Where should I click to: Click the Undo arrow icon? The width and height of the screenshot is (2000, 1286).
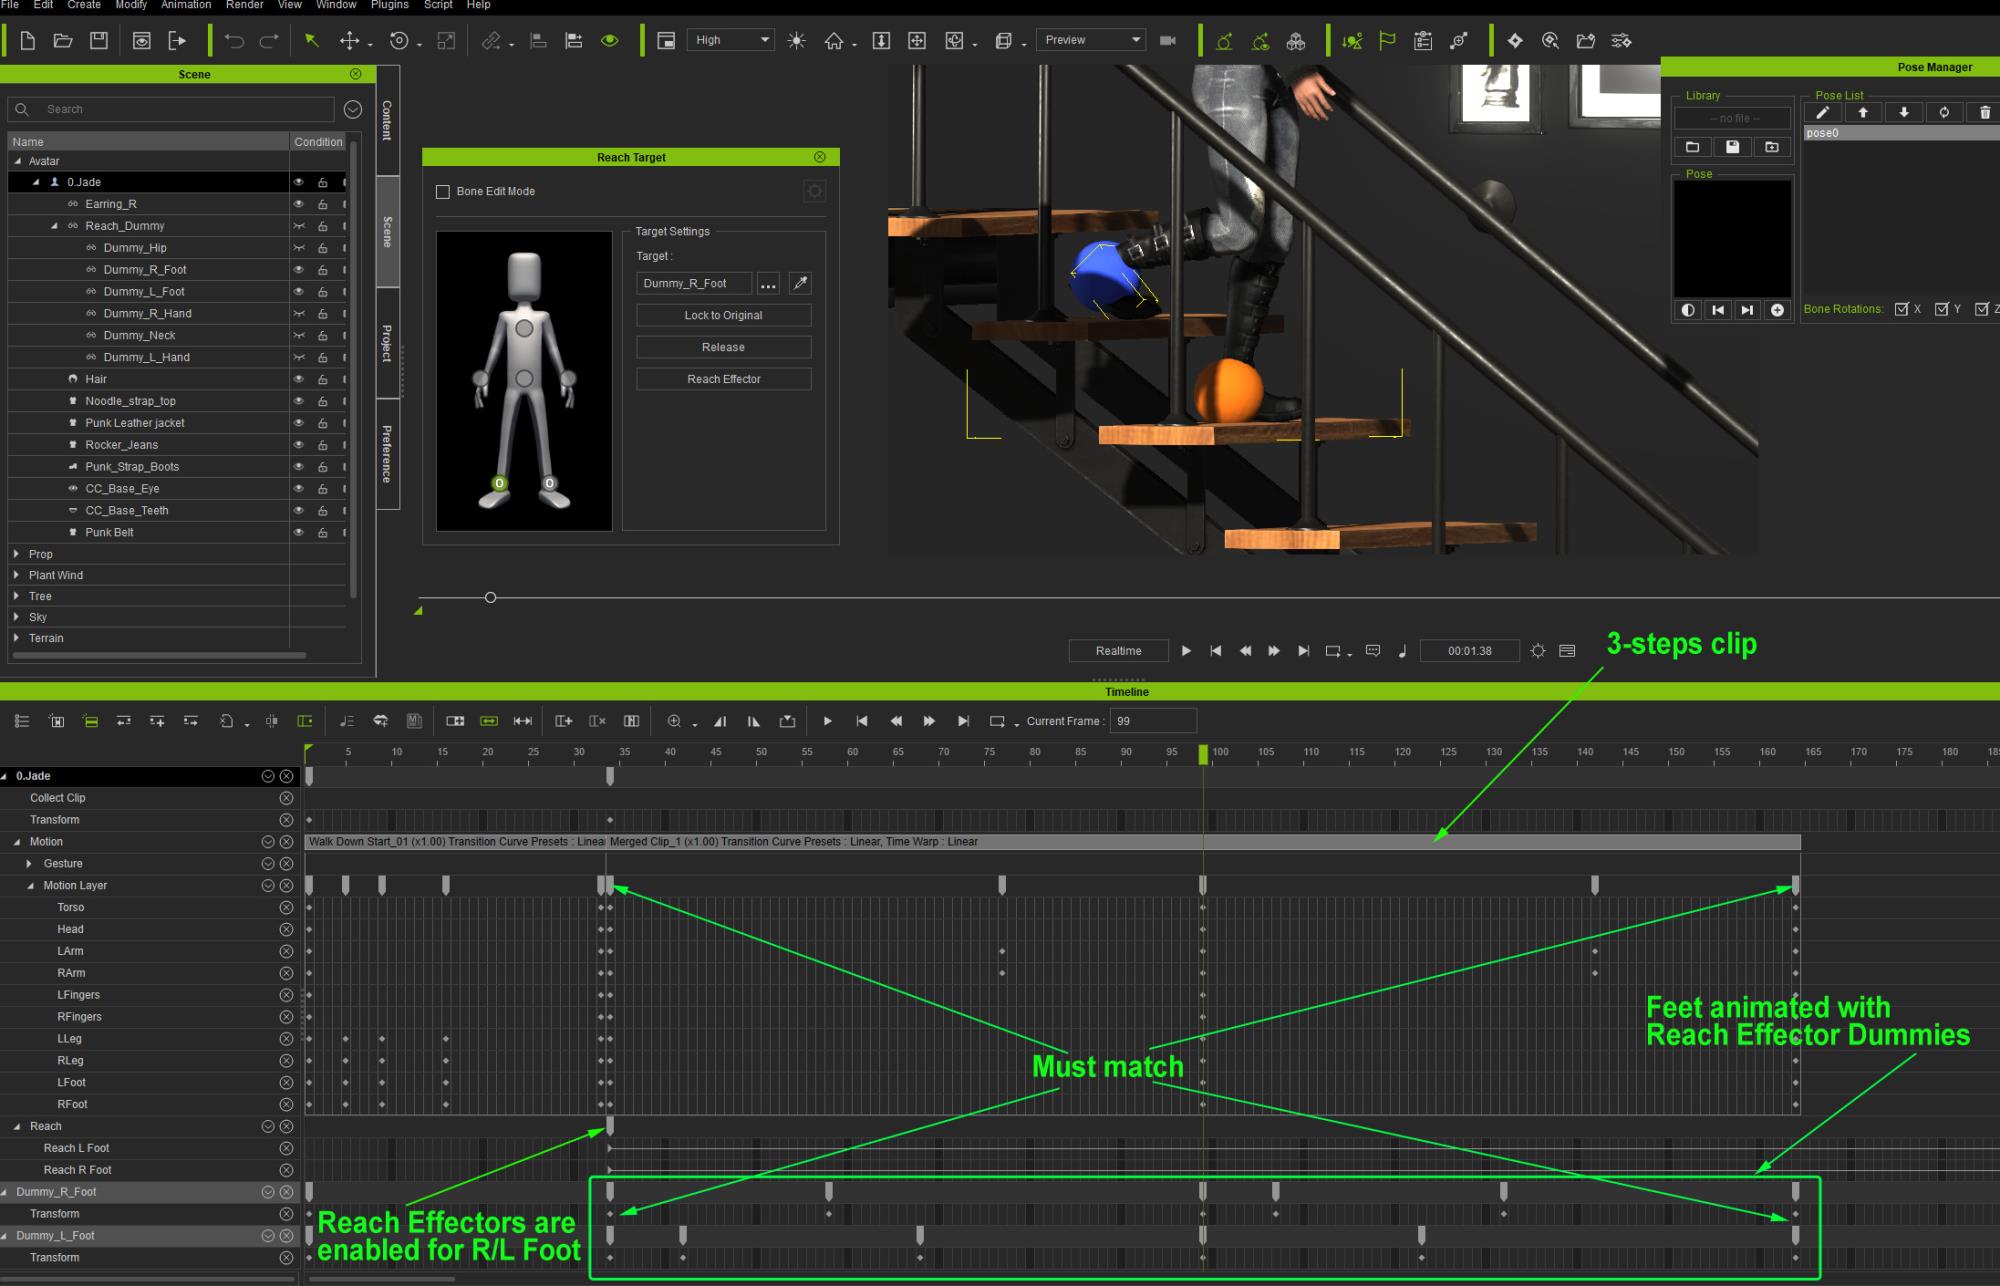click(x=234, y=41)
